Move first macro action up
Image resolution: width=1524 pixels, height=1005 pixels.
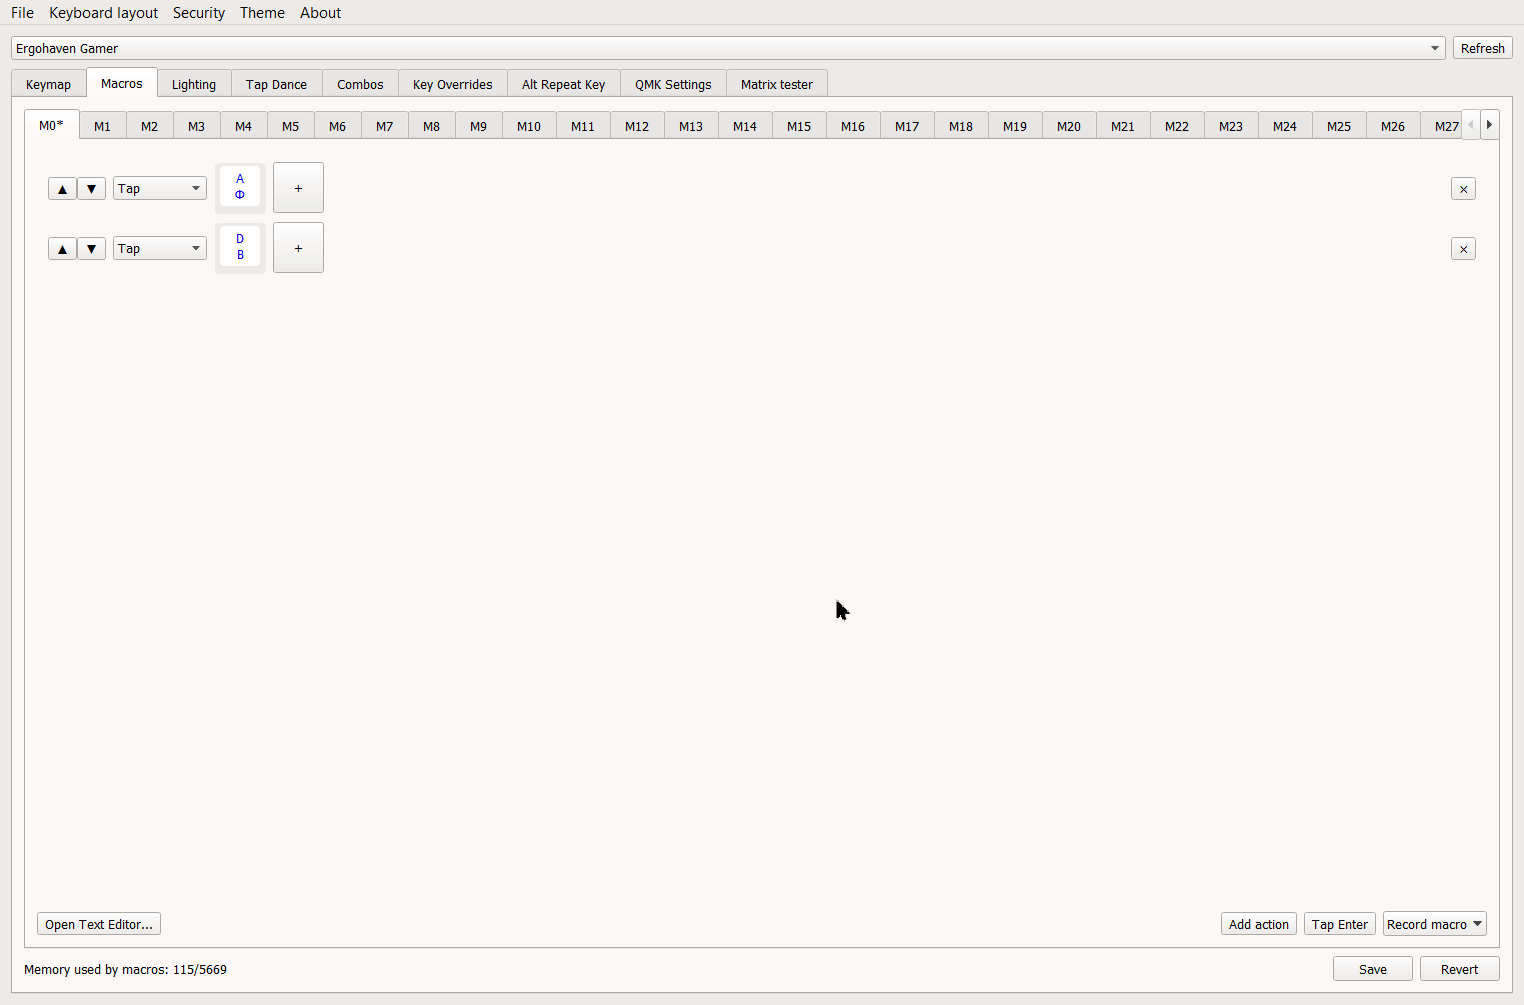tap(62, 189)
